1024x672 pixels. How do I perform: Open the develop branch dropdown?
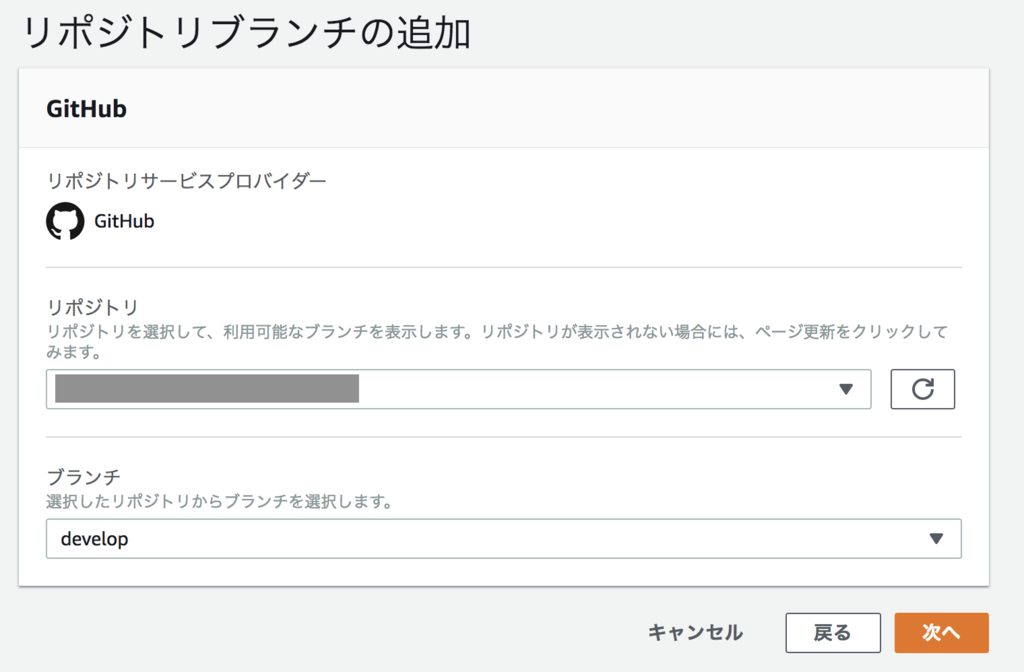tap(504, 539)
